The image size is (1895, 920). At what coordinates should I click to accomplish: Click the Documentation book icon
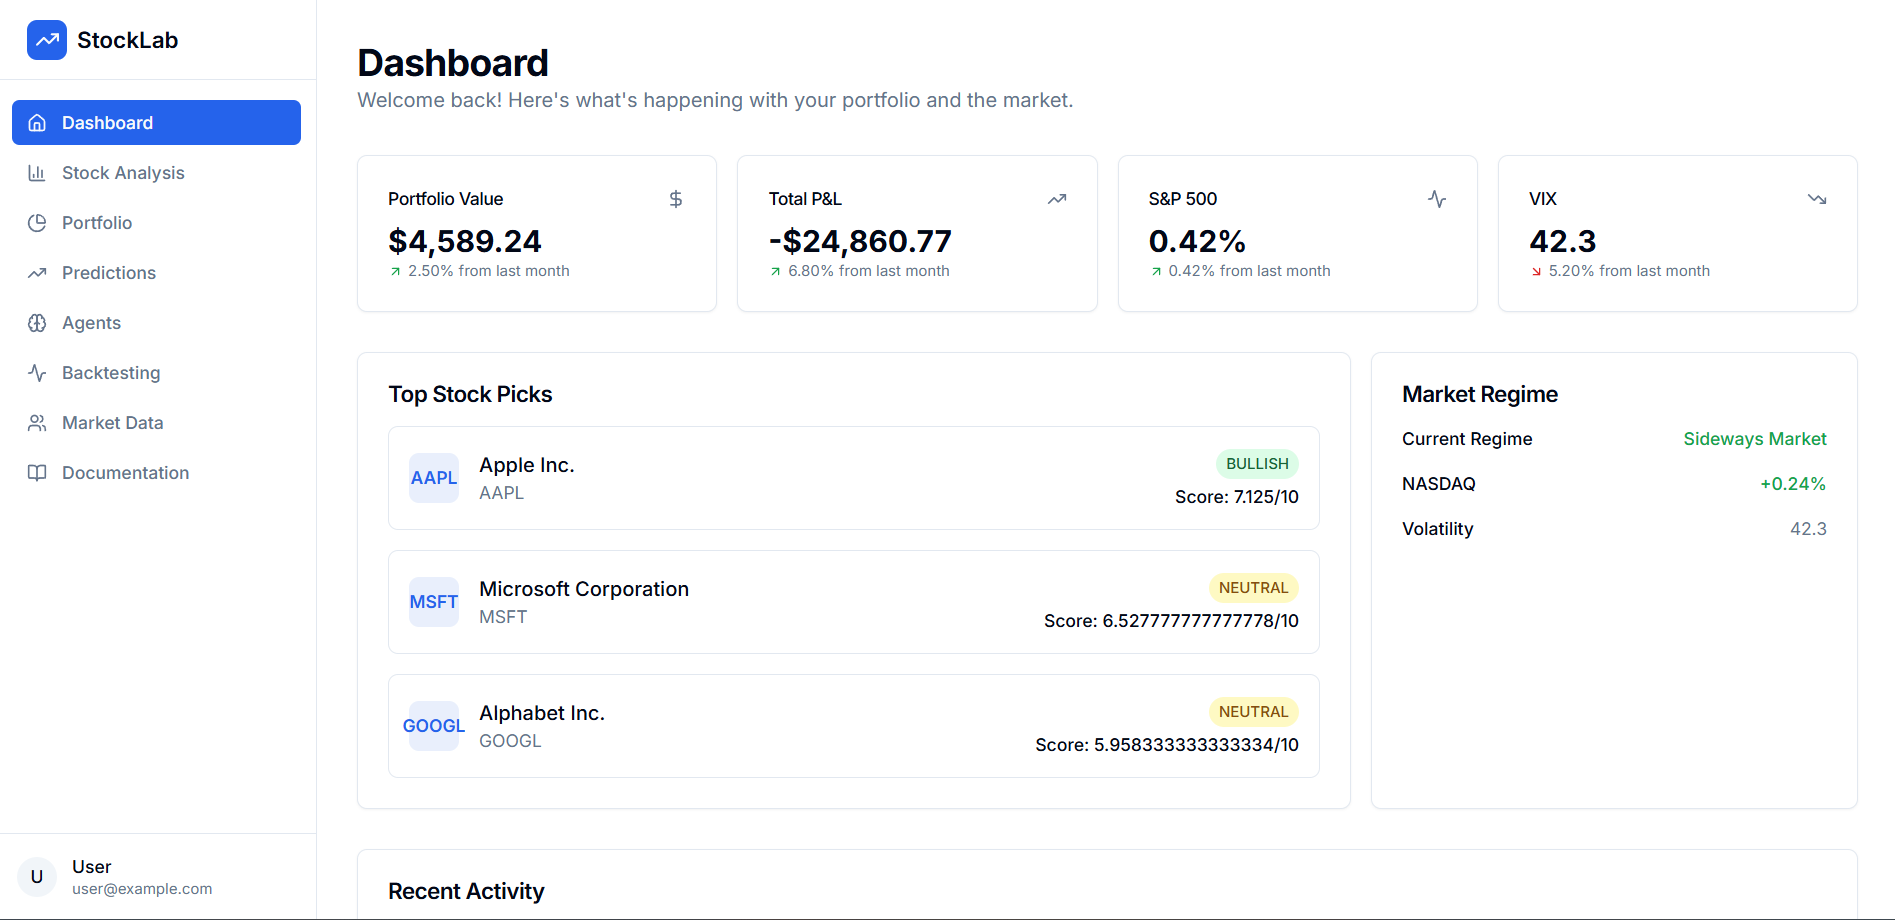pyautogui.click(x=37, y=473)
